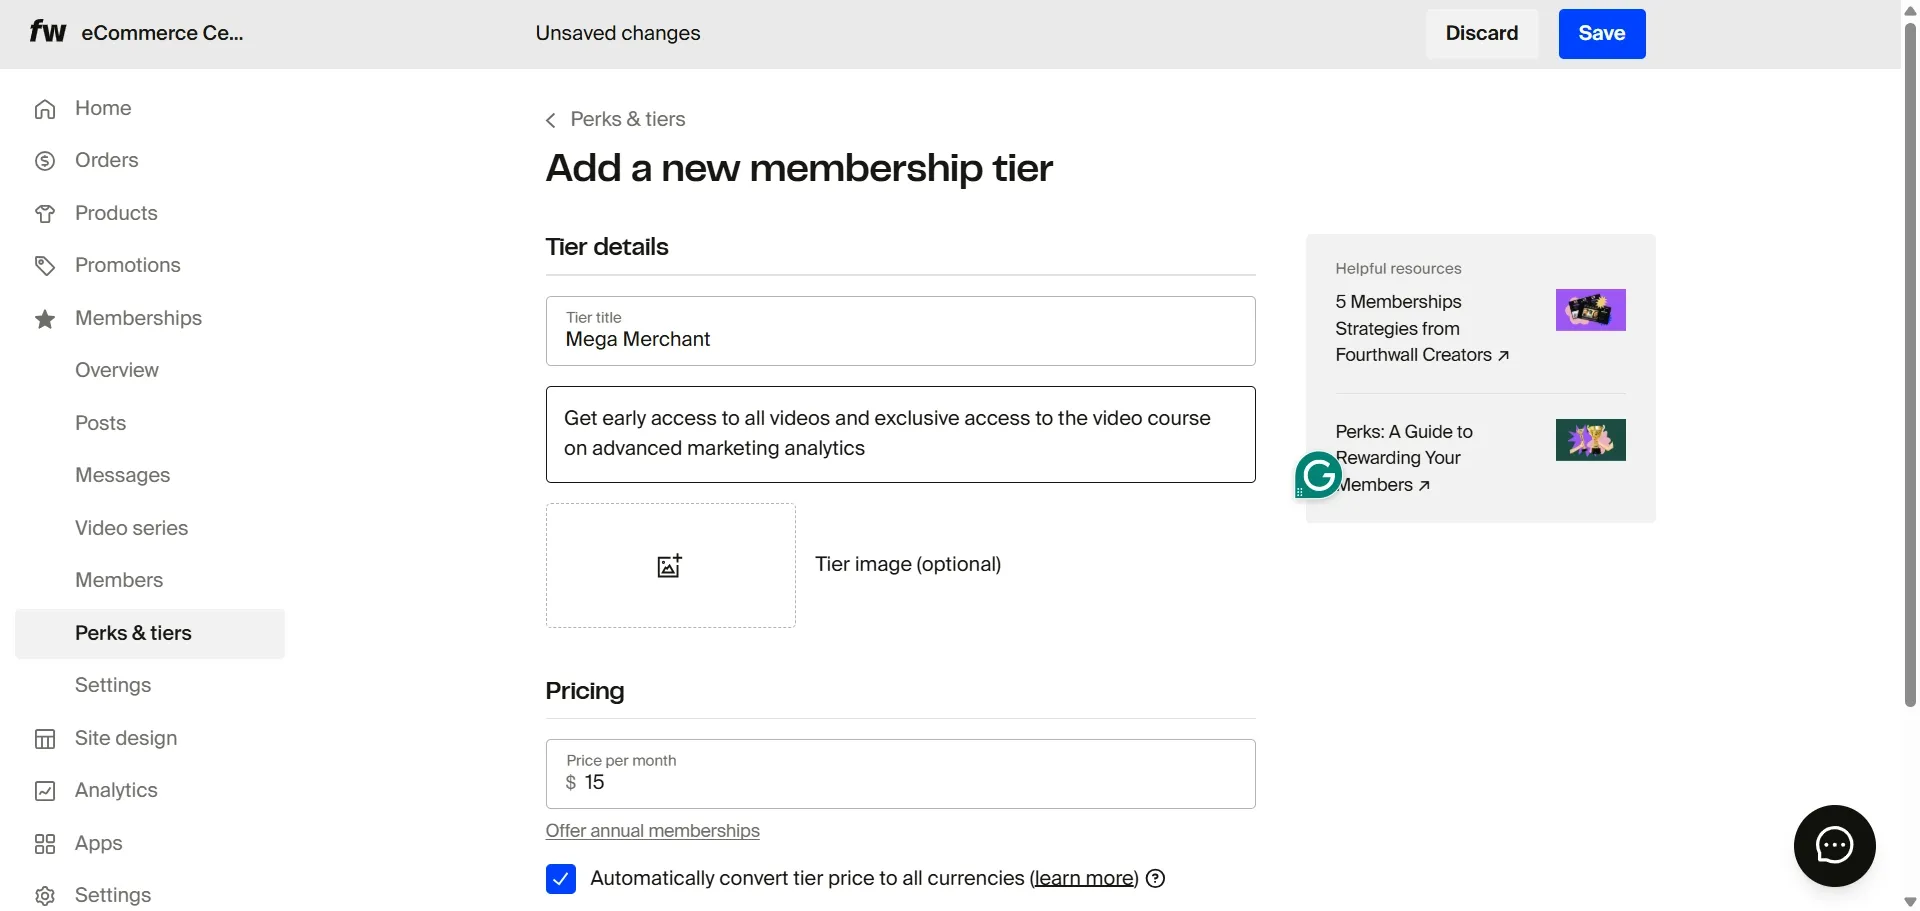Click the Apps grid icon
Screen dimensions: 1920x911
pos(45,844)
